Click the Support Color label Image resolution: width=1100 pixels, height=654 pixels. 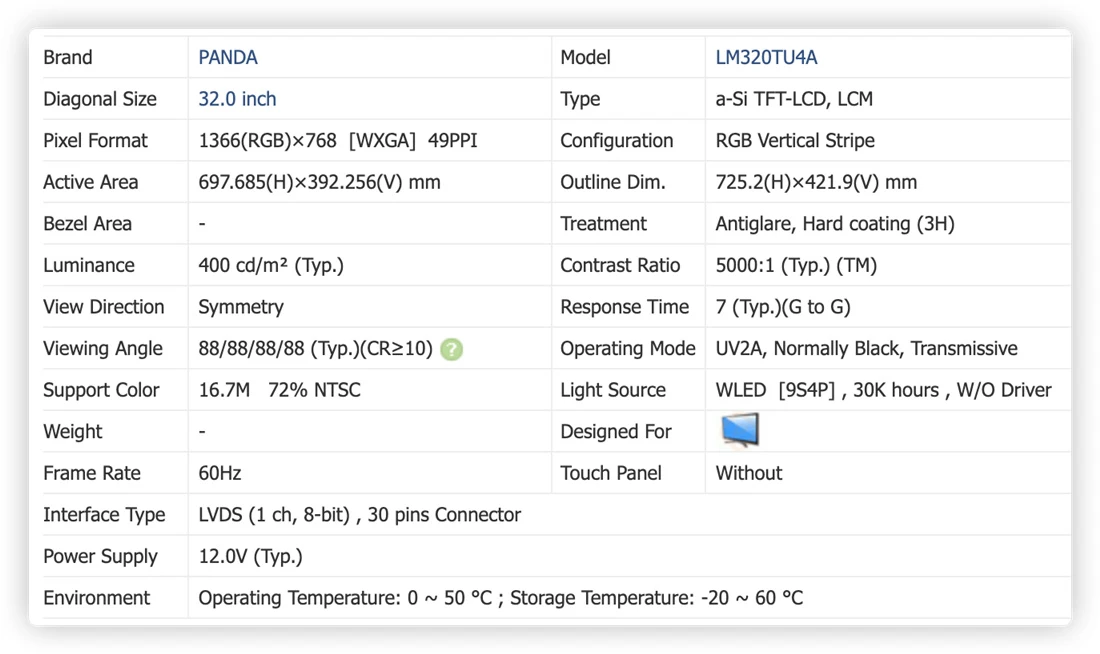[101, 390]
